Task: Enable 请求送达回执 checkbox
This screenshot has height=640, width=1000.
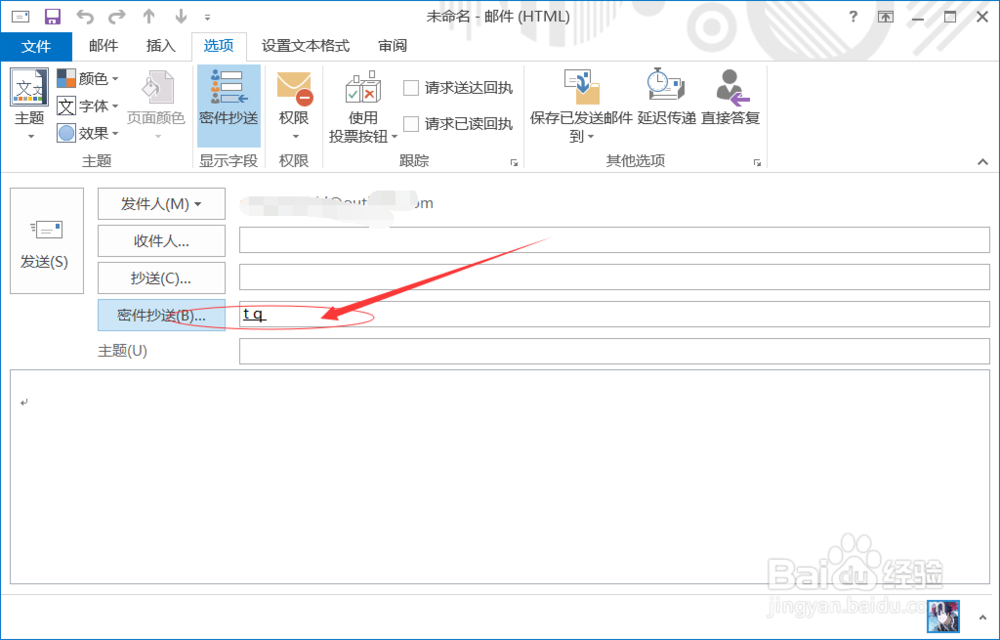Action: pyautogui.click(x=411, y=88)
